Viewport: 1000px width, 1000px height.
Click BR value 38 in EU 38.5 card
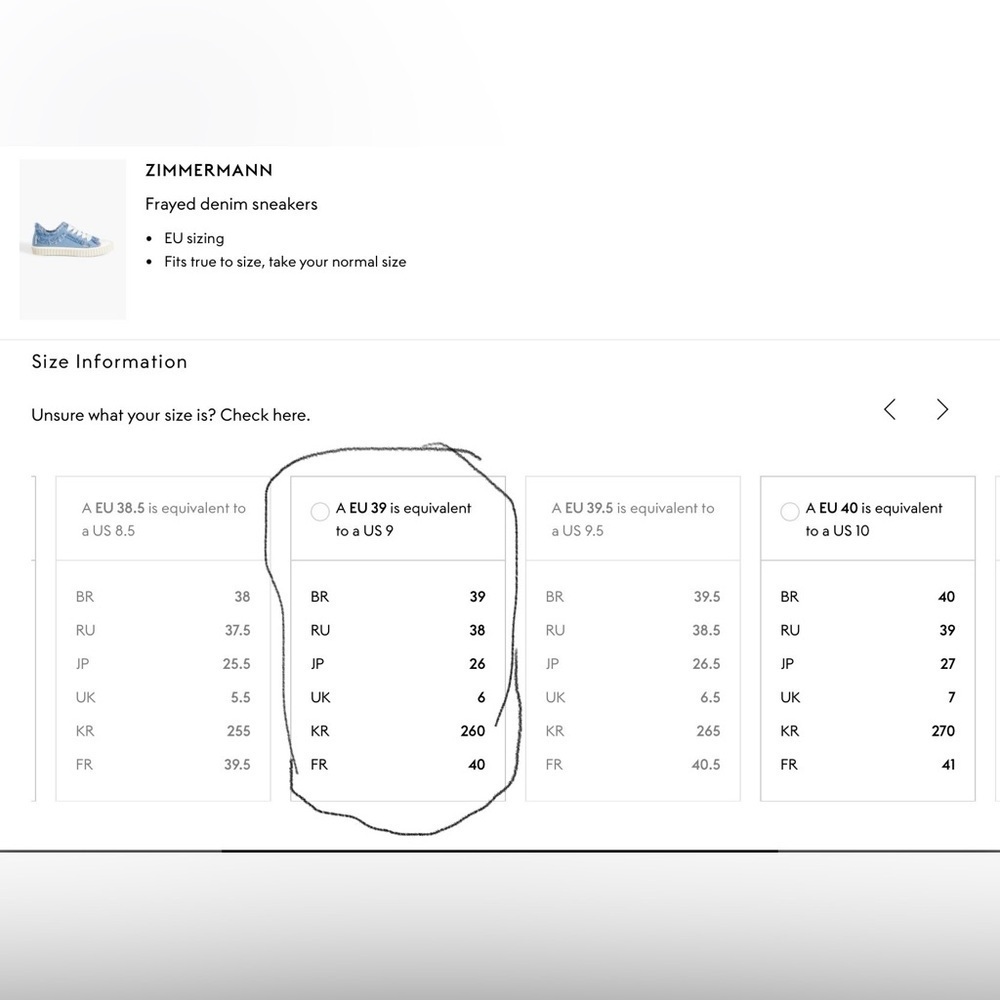coord(242,597)
